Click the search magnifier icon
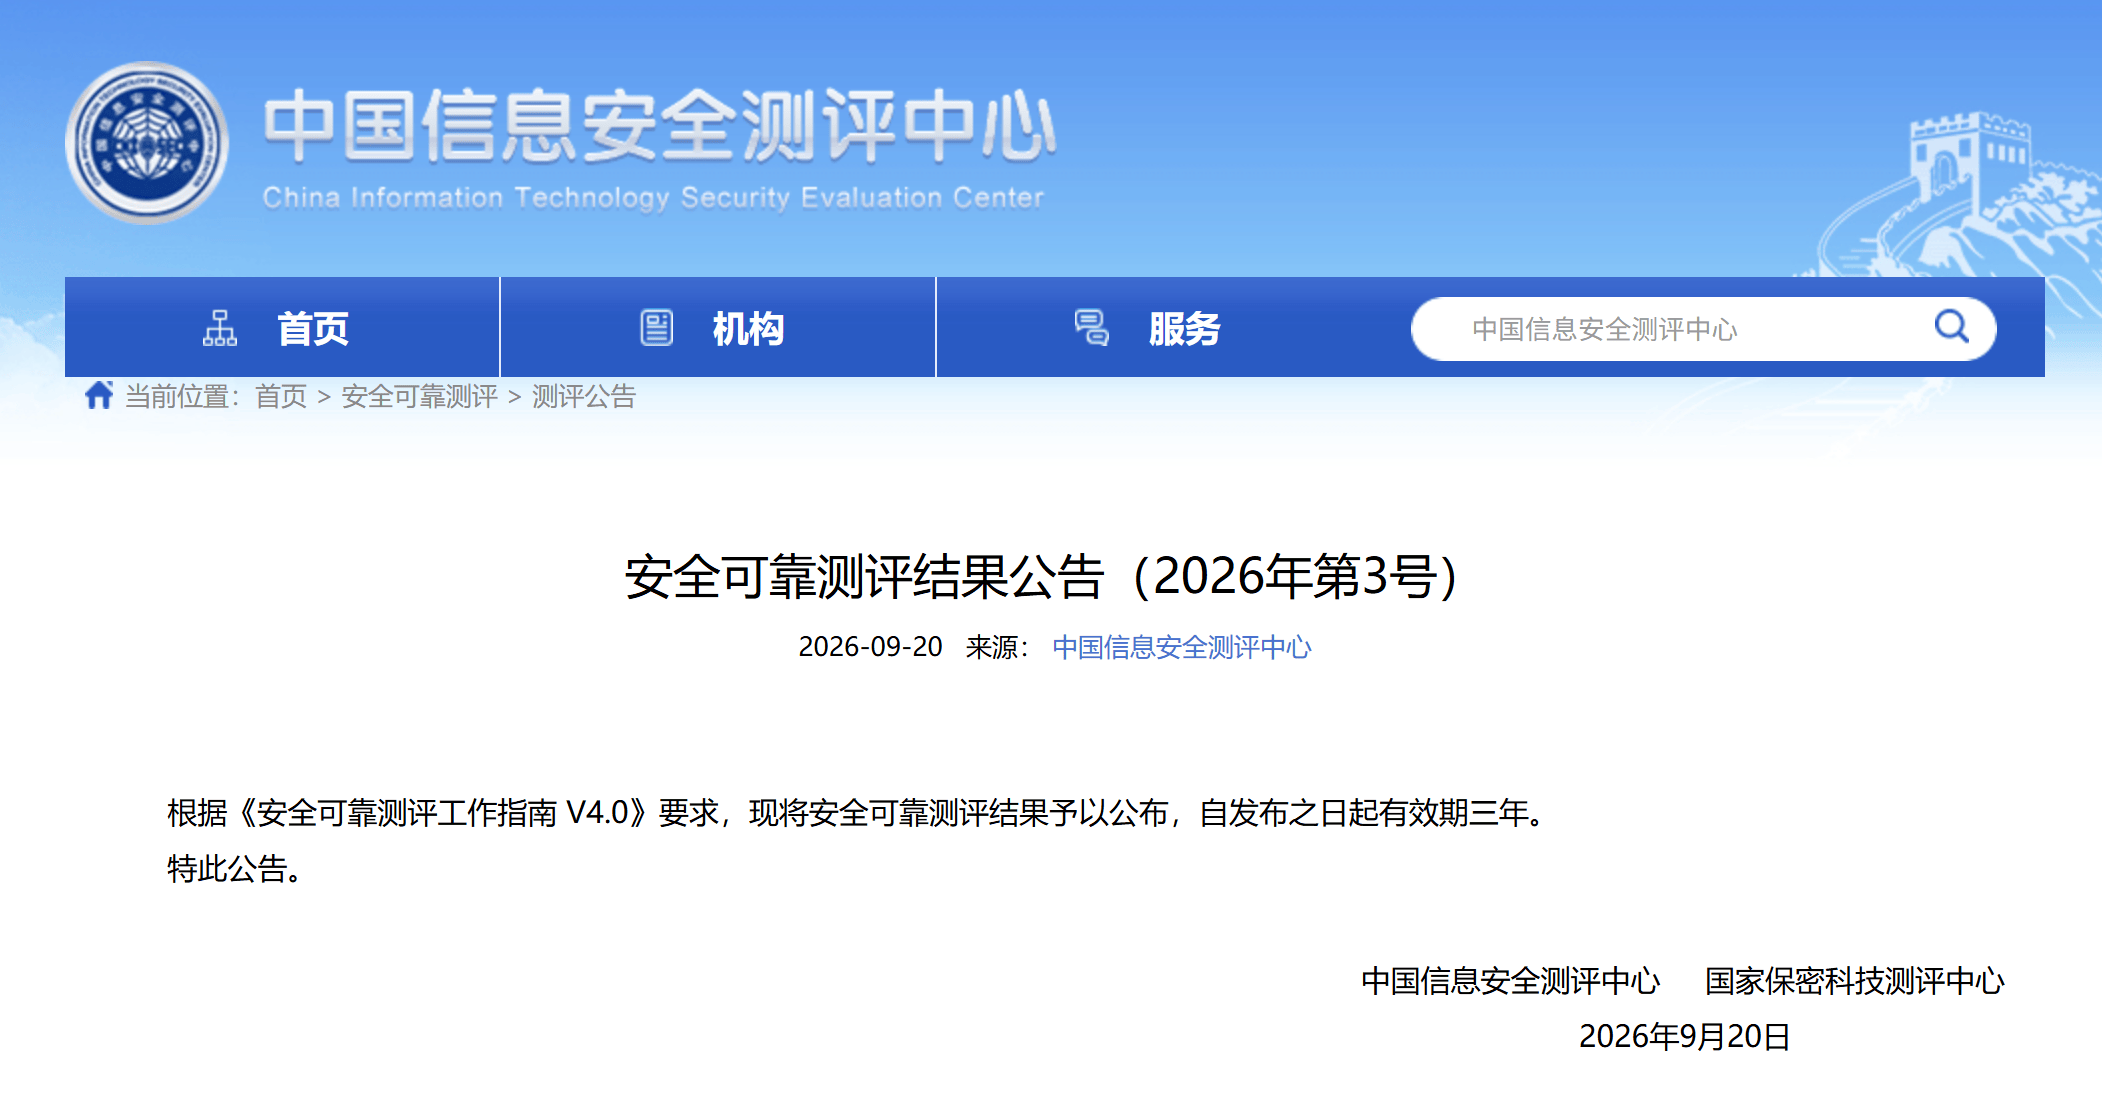 [x=1951, y=327]
